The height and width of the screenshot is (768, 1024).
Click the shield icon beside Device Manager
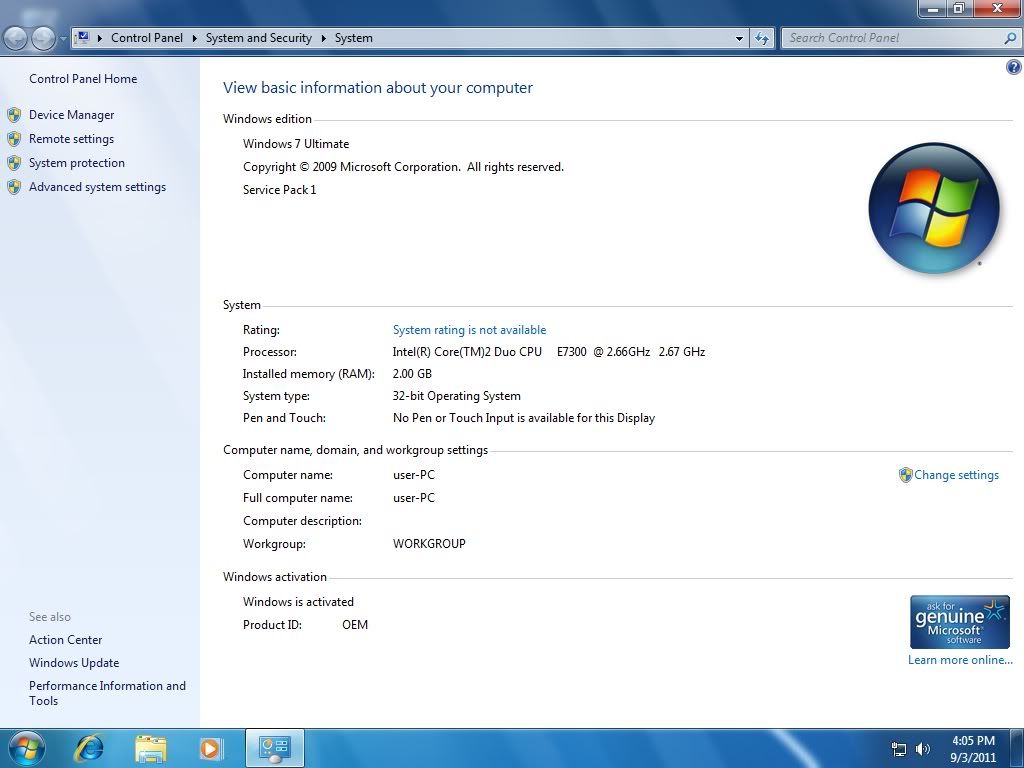click(14, 116)
